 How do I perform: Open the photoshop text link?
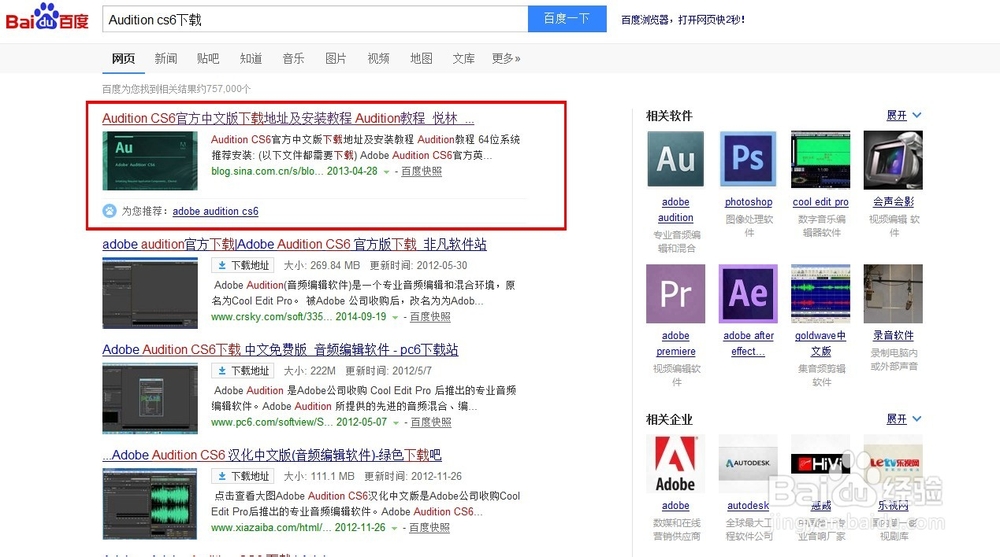(748, 202)
